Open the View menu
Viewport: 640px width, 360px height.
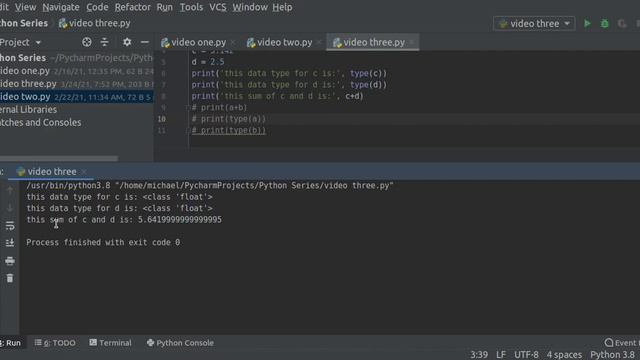tap(25, 7)
